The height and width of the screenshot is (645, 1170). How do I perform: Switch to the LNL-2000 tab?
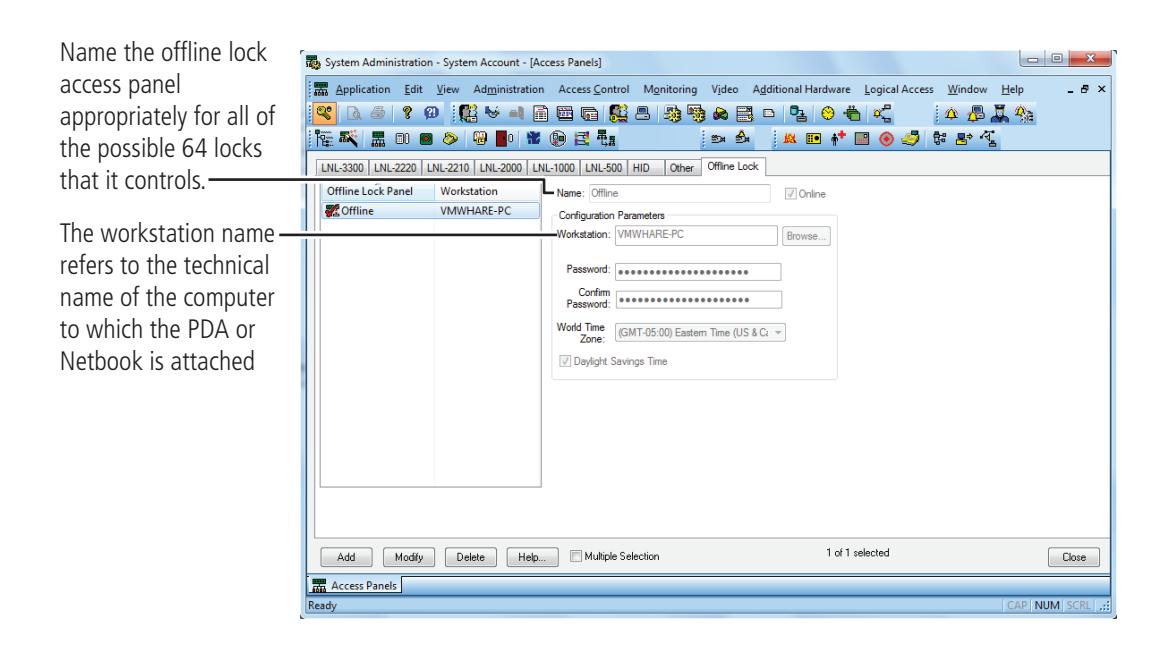(x=500, y=168)
